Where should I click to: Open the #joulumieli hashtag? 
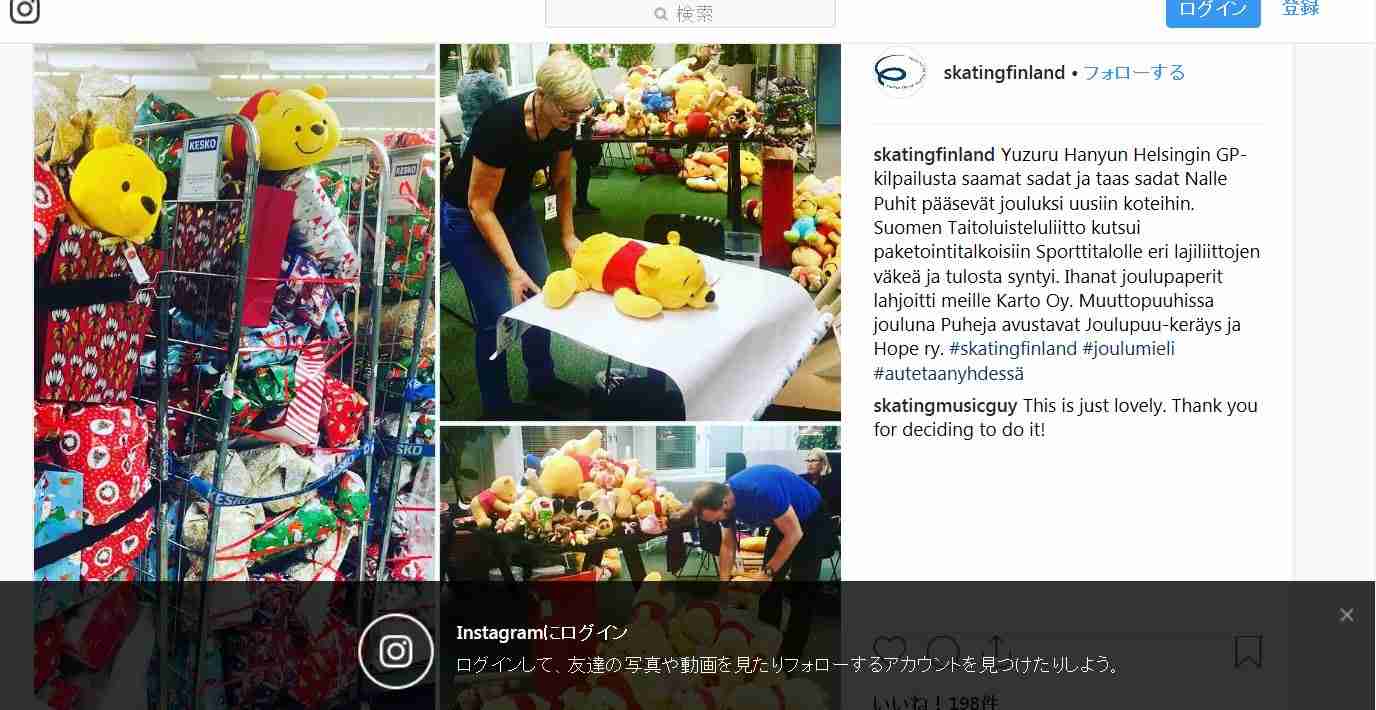point(1129,349)
